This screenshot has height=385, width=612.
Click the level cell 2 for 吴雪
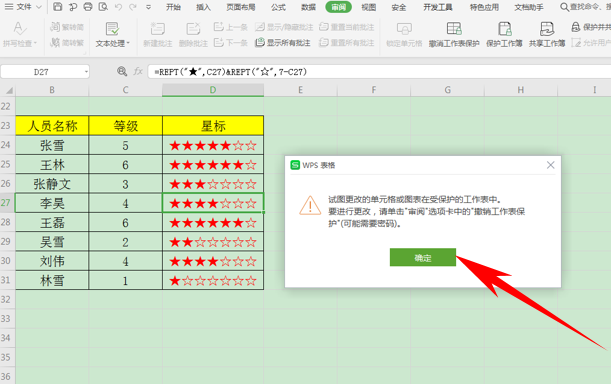pyautogui.click(x=125, y=242)
